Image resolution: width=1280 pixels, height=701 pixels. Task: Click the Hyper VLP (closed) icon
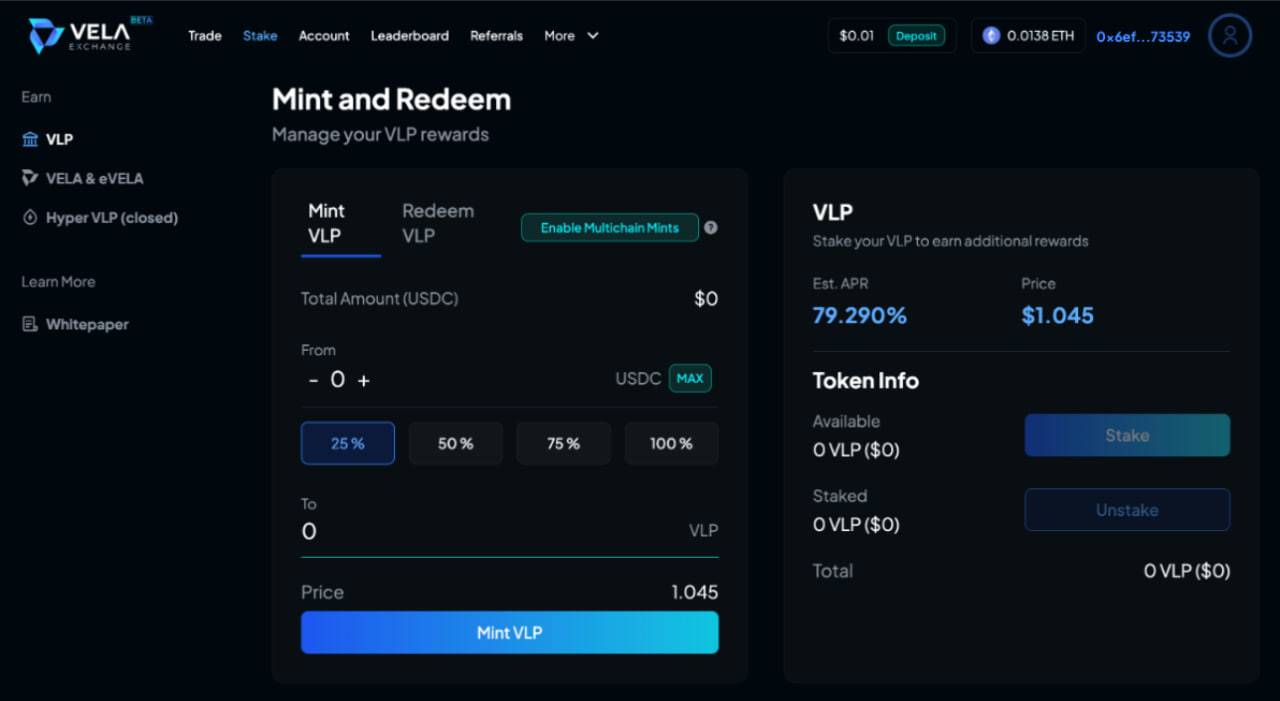tap(30, 217)
